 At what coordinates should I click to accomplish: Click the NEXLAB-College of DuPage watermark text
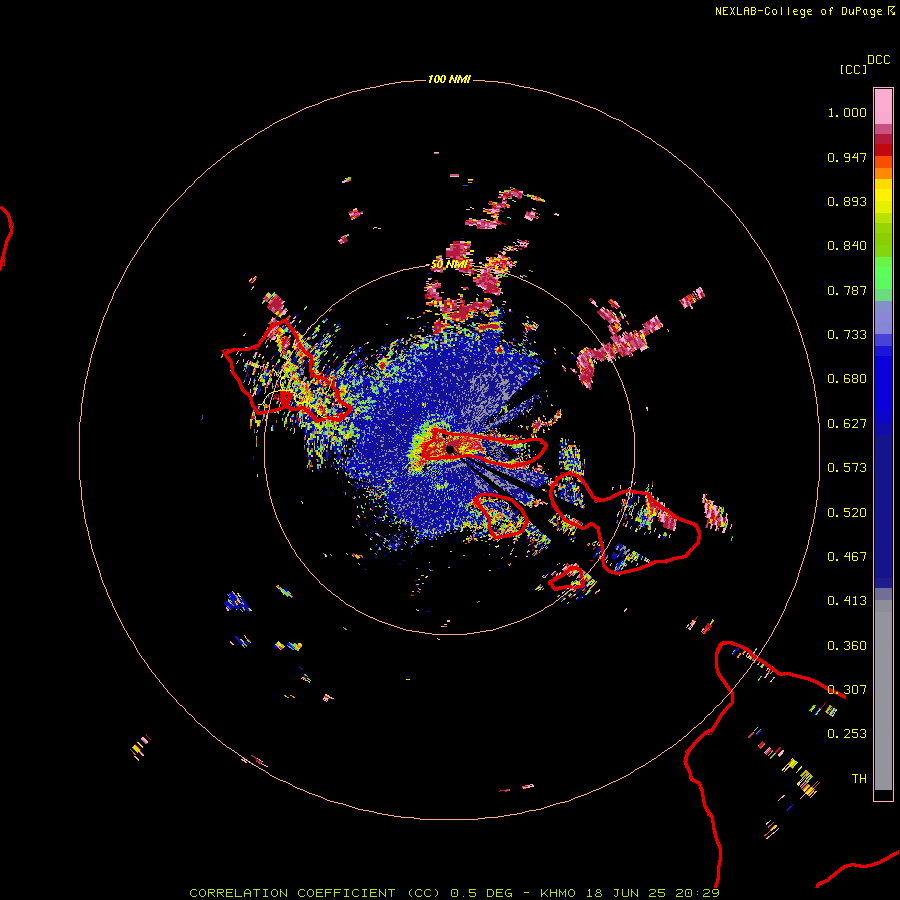point(804,11)
